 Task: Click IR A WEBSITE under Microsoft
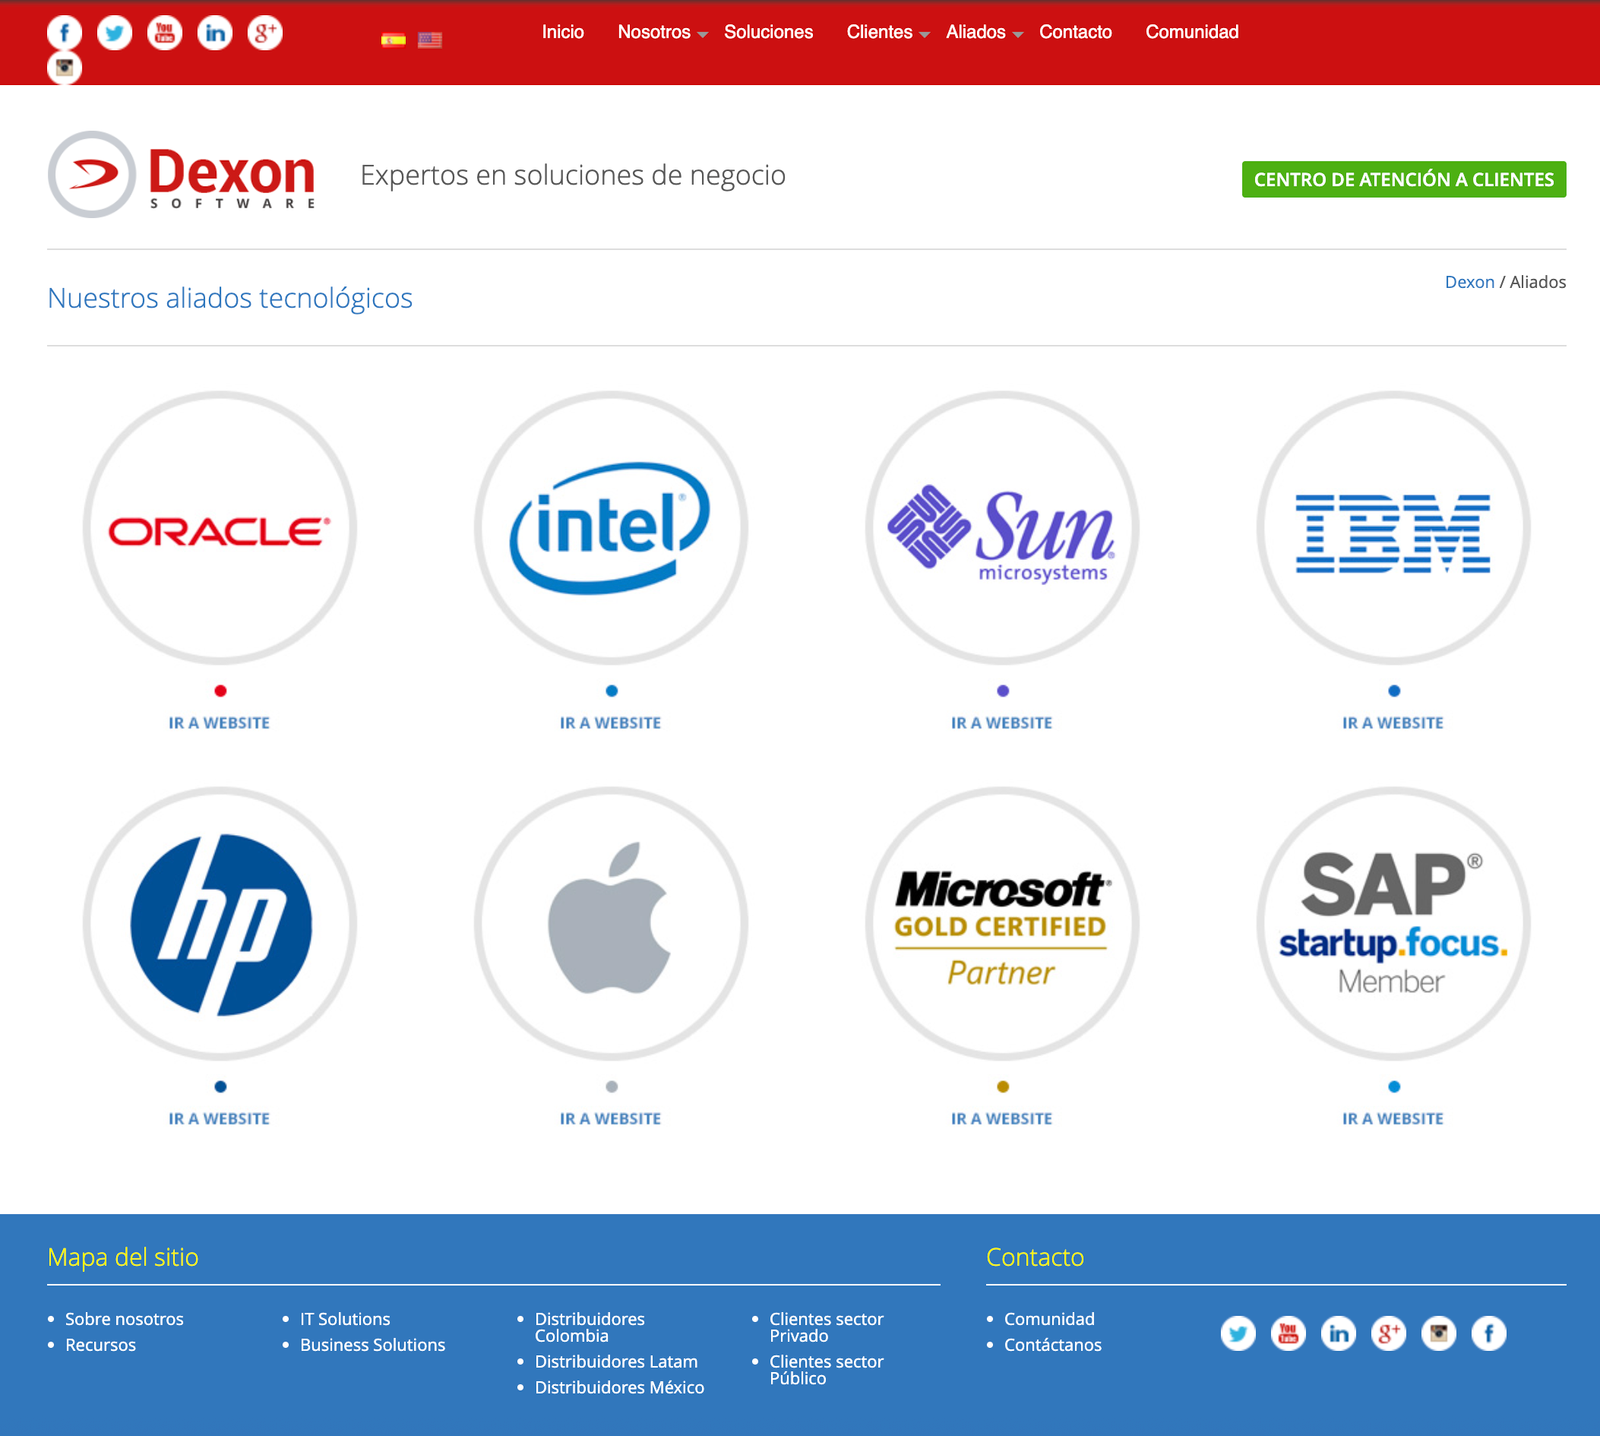tap(1002, 1119)
